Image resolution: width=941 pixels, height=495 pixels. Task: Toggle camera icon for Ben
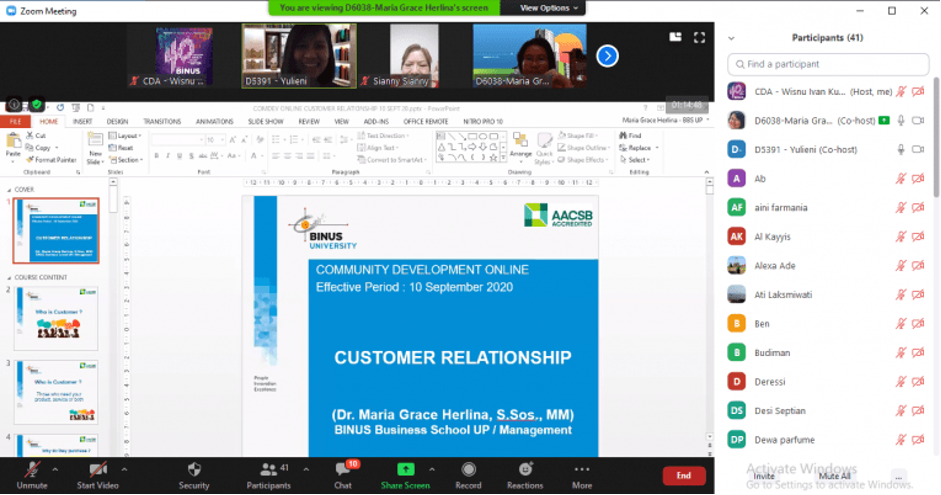(918, 323)
